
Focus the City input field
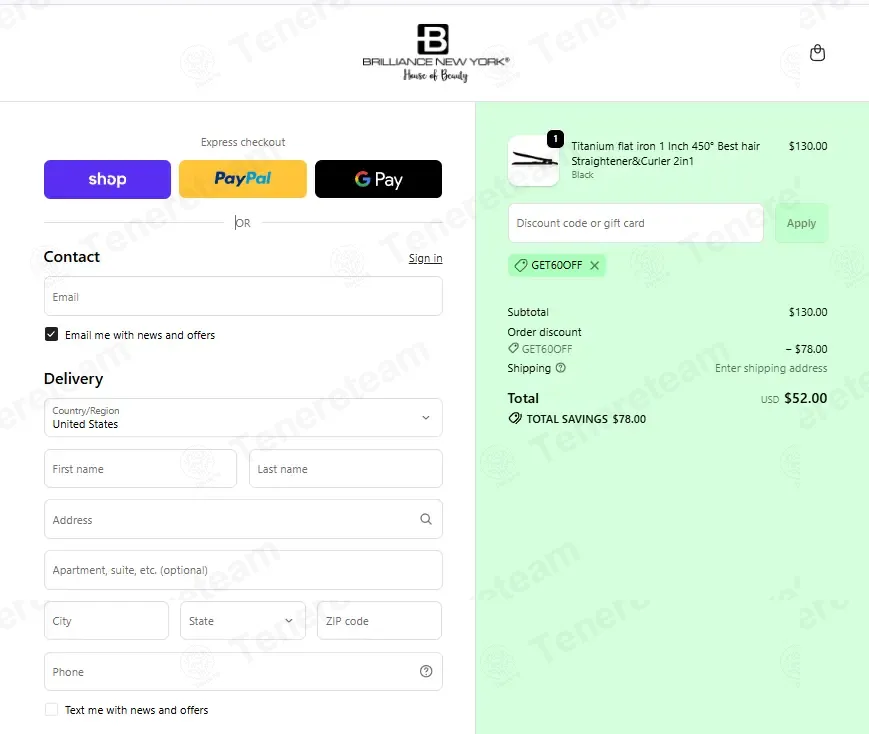pyautogui.click(x=106, y=620)
